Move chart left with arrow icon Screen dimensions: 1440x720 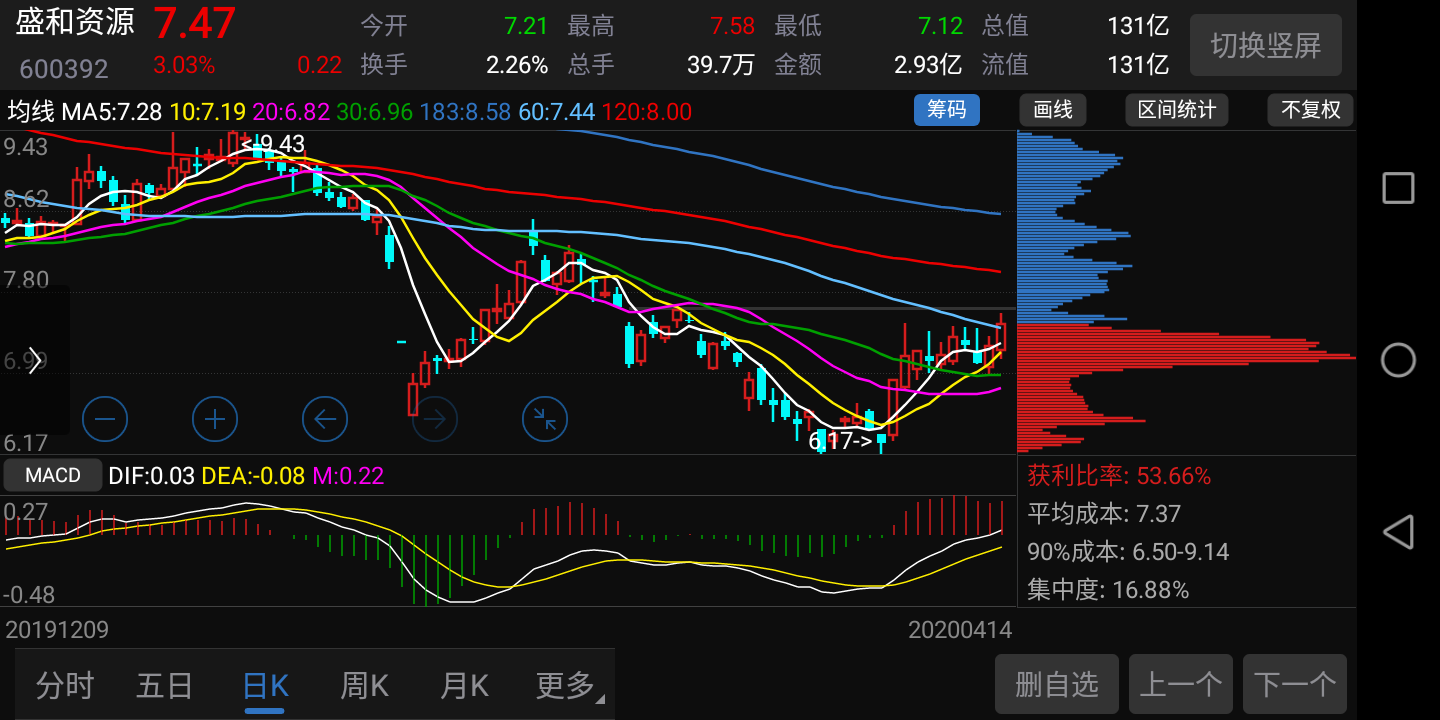coord(325,419)
